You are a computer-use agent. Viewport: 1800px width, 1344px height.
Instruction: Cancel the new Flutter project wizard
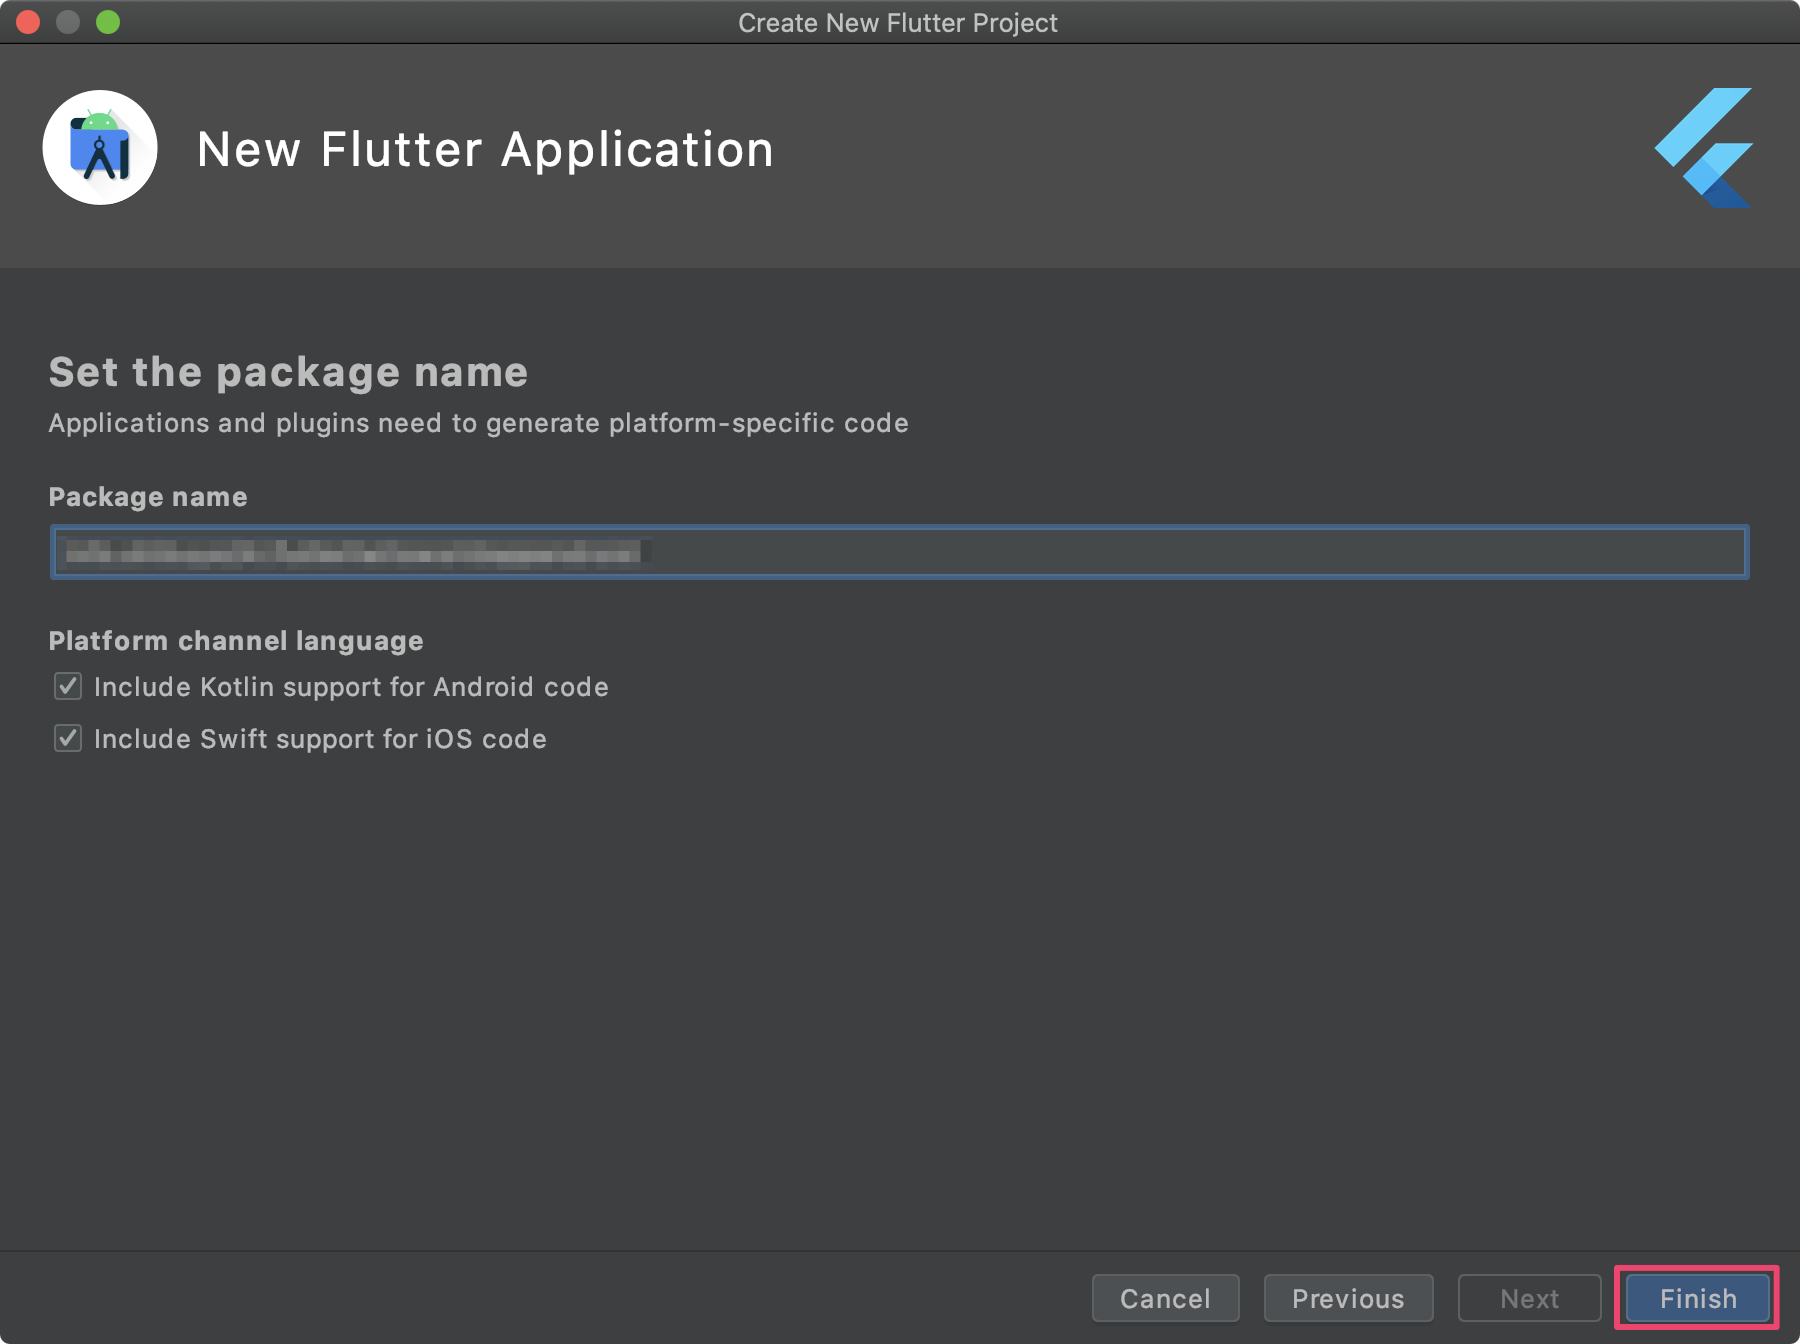click(x=1165, y=1298)
